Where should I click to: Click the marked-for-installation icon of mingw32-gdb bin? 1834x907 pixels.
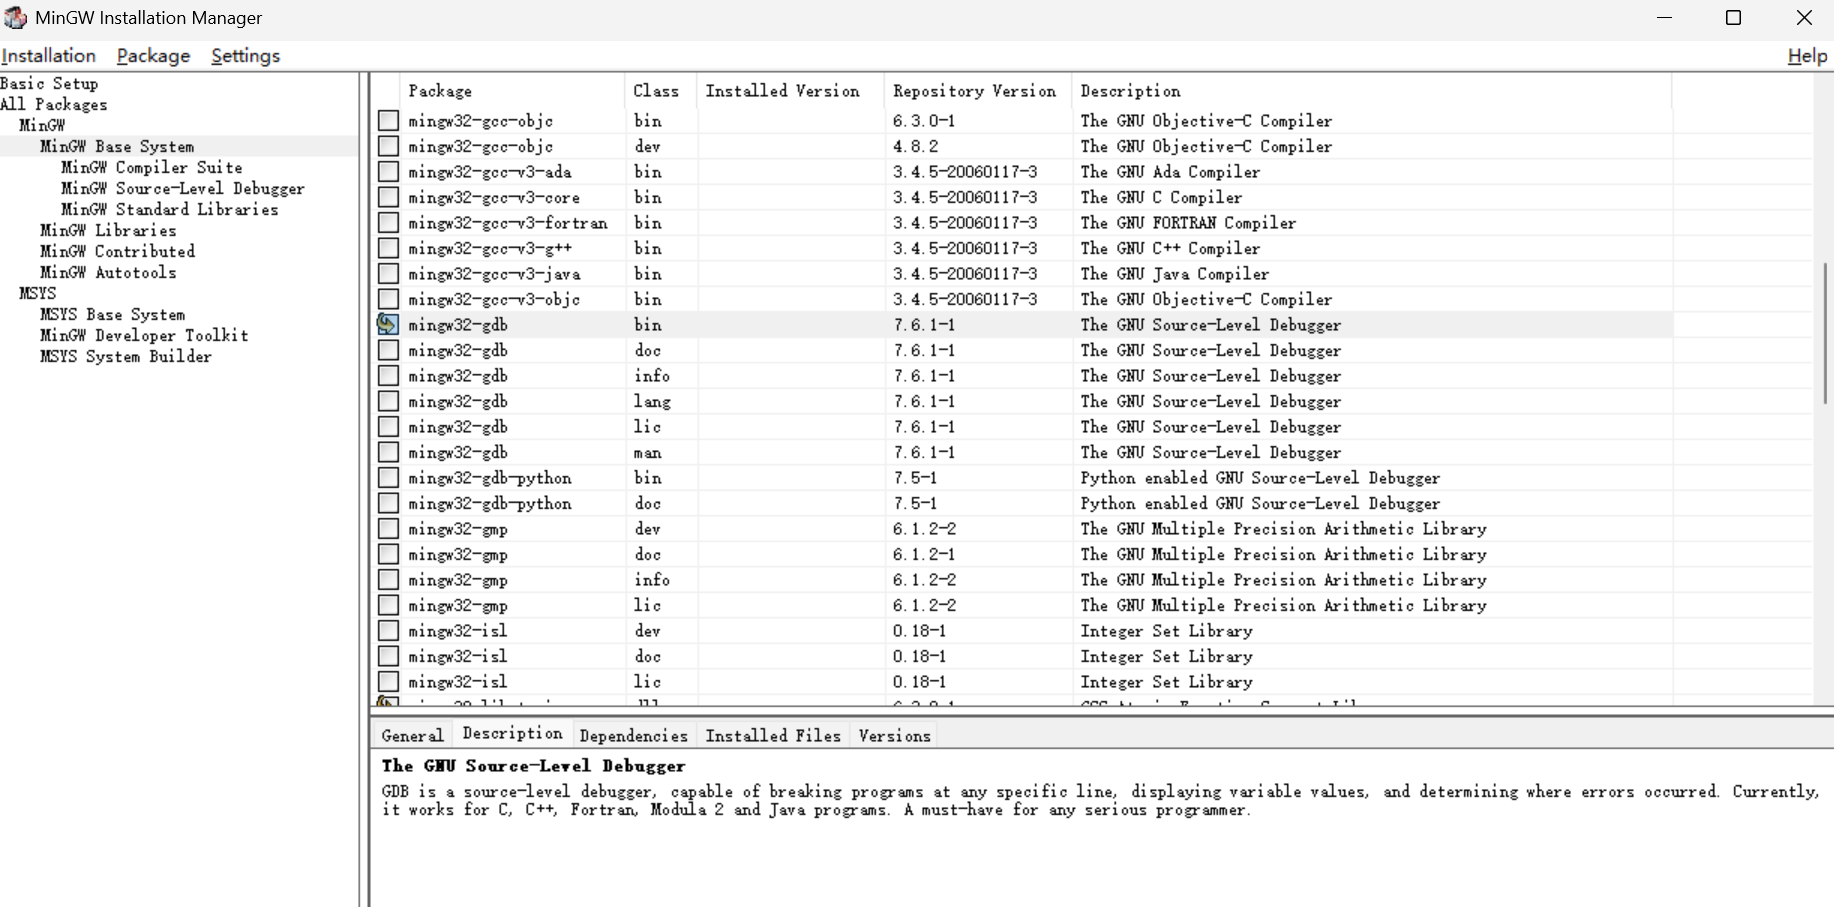coord(388,324)
